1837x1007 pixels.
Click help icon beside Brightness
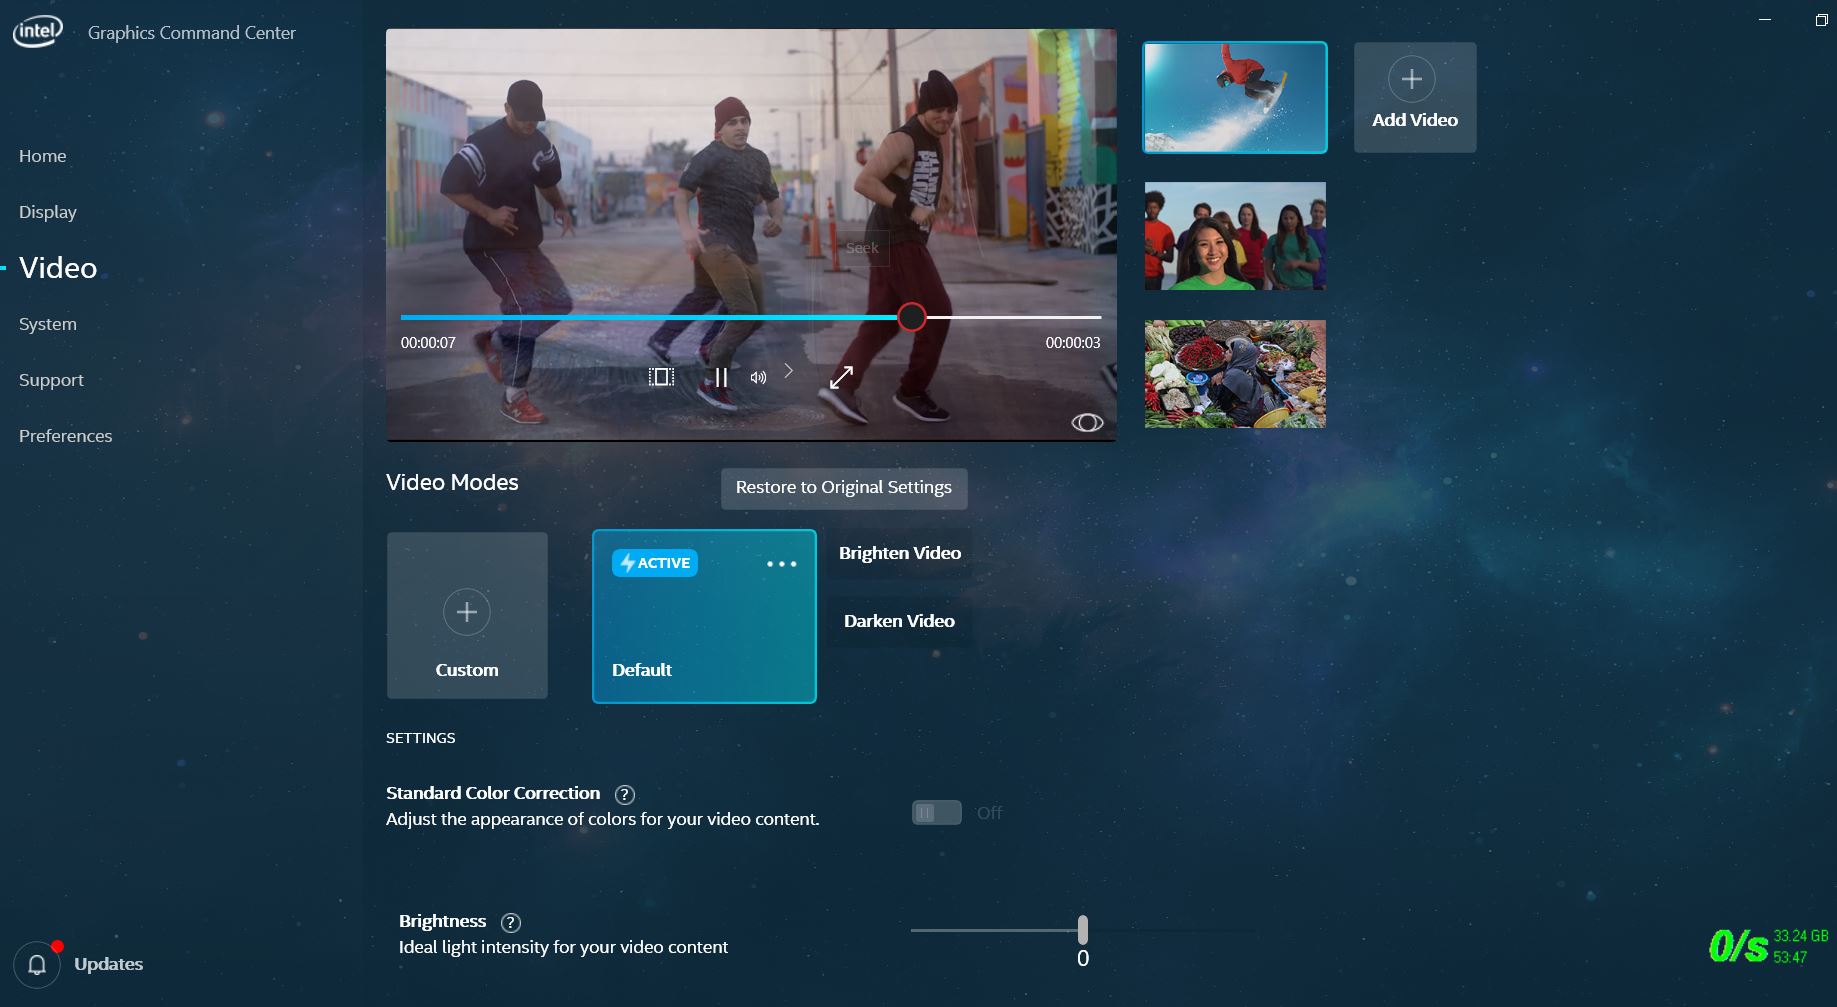coord(511,923)
